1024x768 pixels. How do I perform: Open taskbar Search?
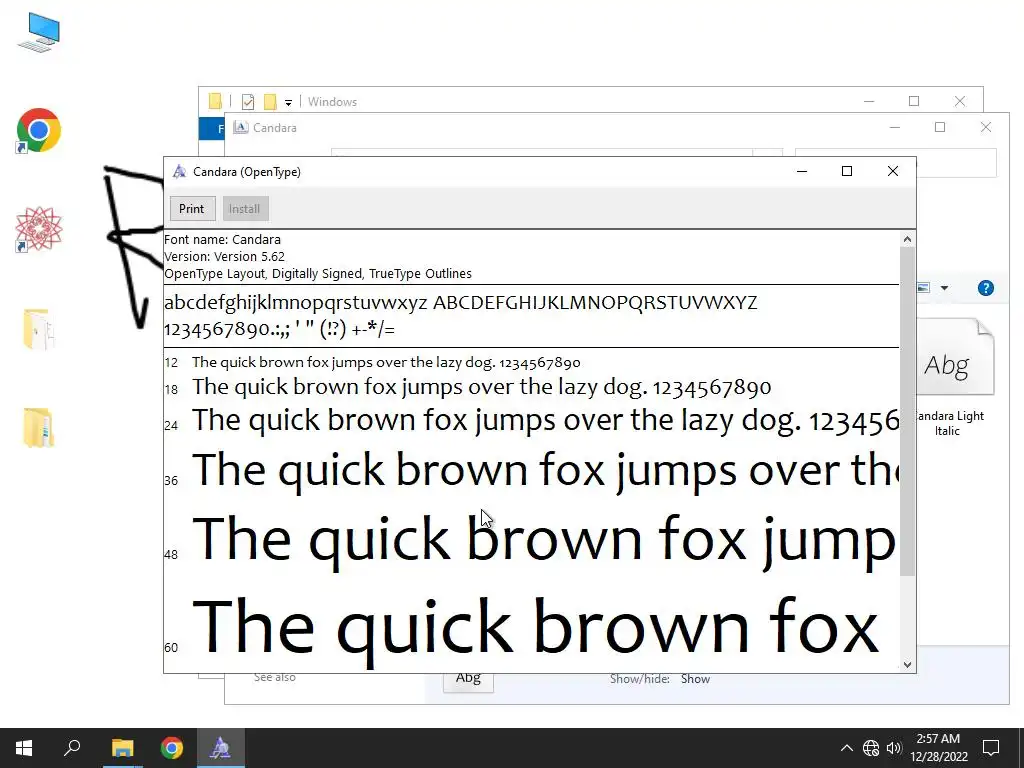pyautogui.click(x=72, y=748)
